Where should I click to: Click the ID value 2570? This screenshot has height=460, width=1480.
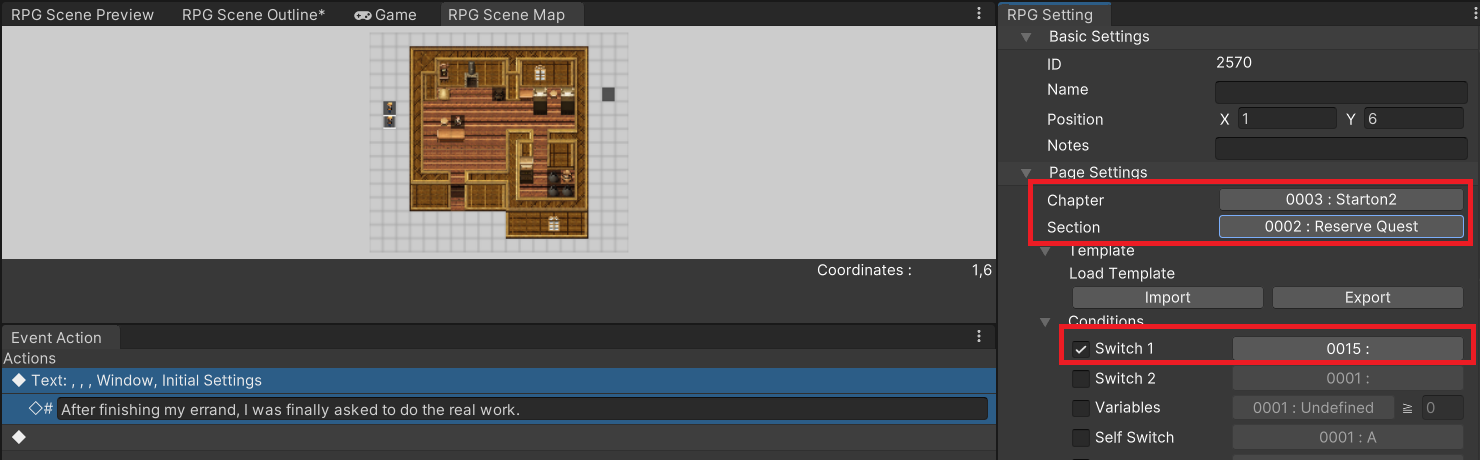click(x=1234, y=63)
